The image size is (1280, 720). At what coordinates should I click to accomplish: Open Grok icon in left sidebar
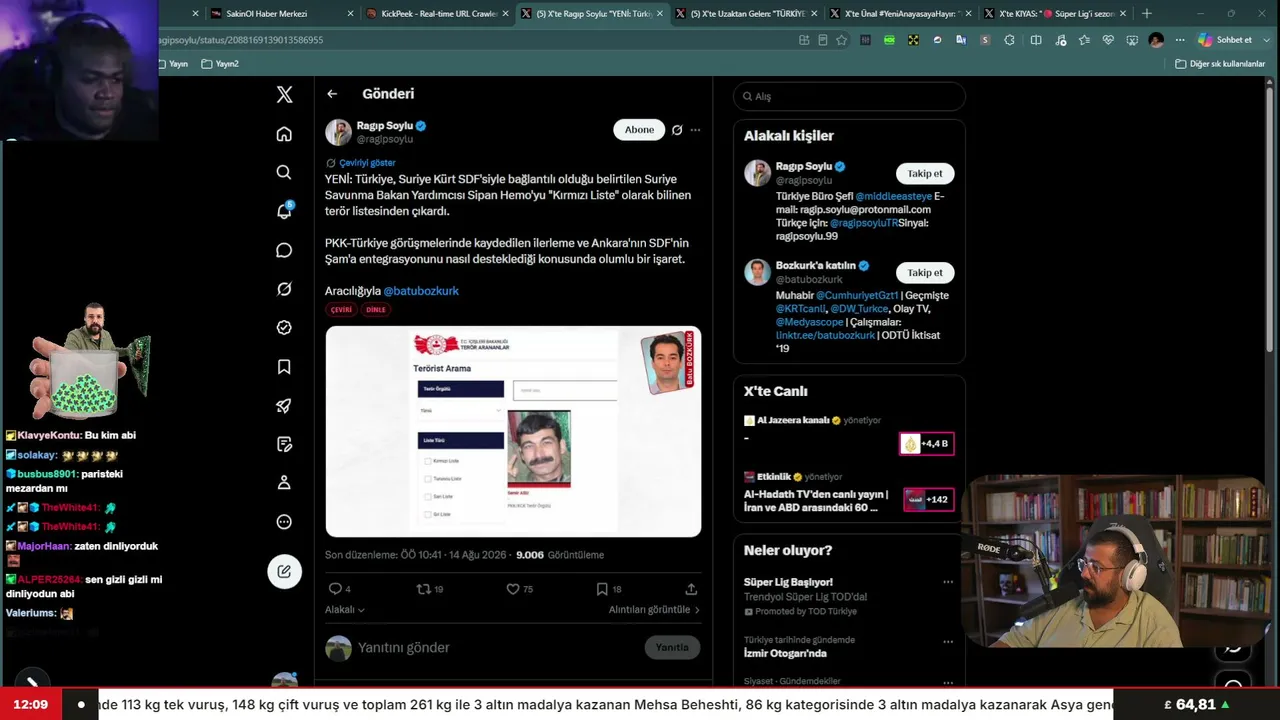click(x=284, y=289)
